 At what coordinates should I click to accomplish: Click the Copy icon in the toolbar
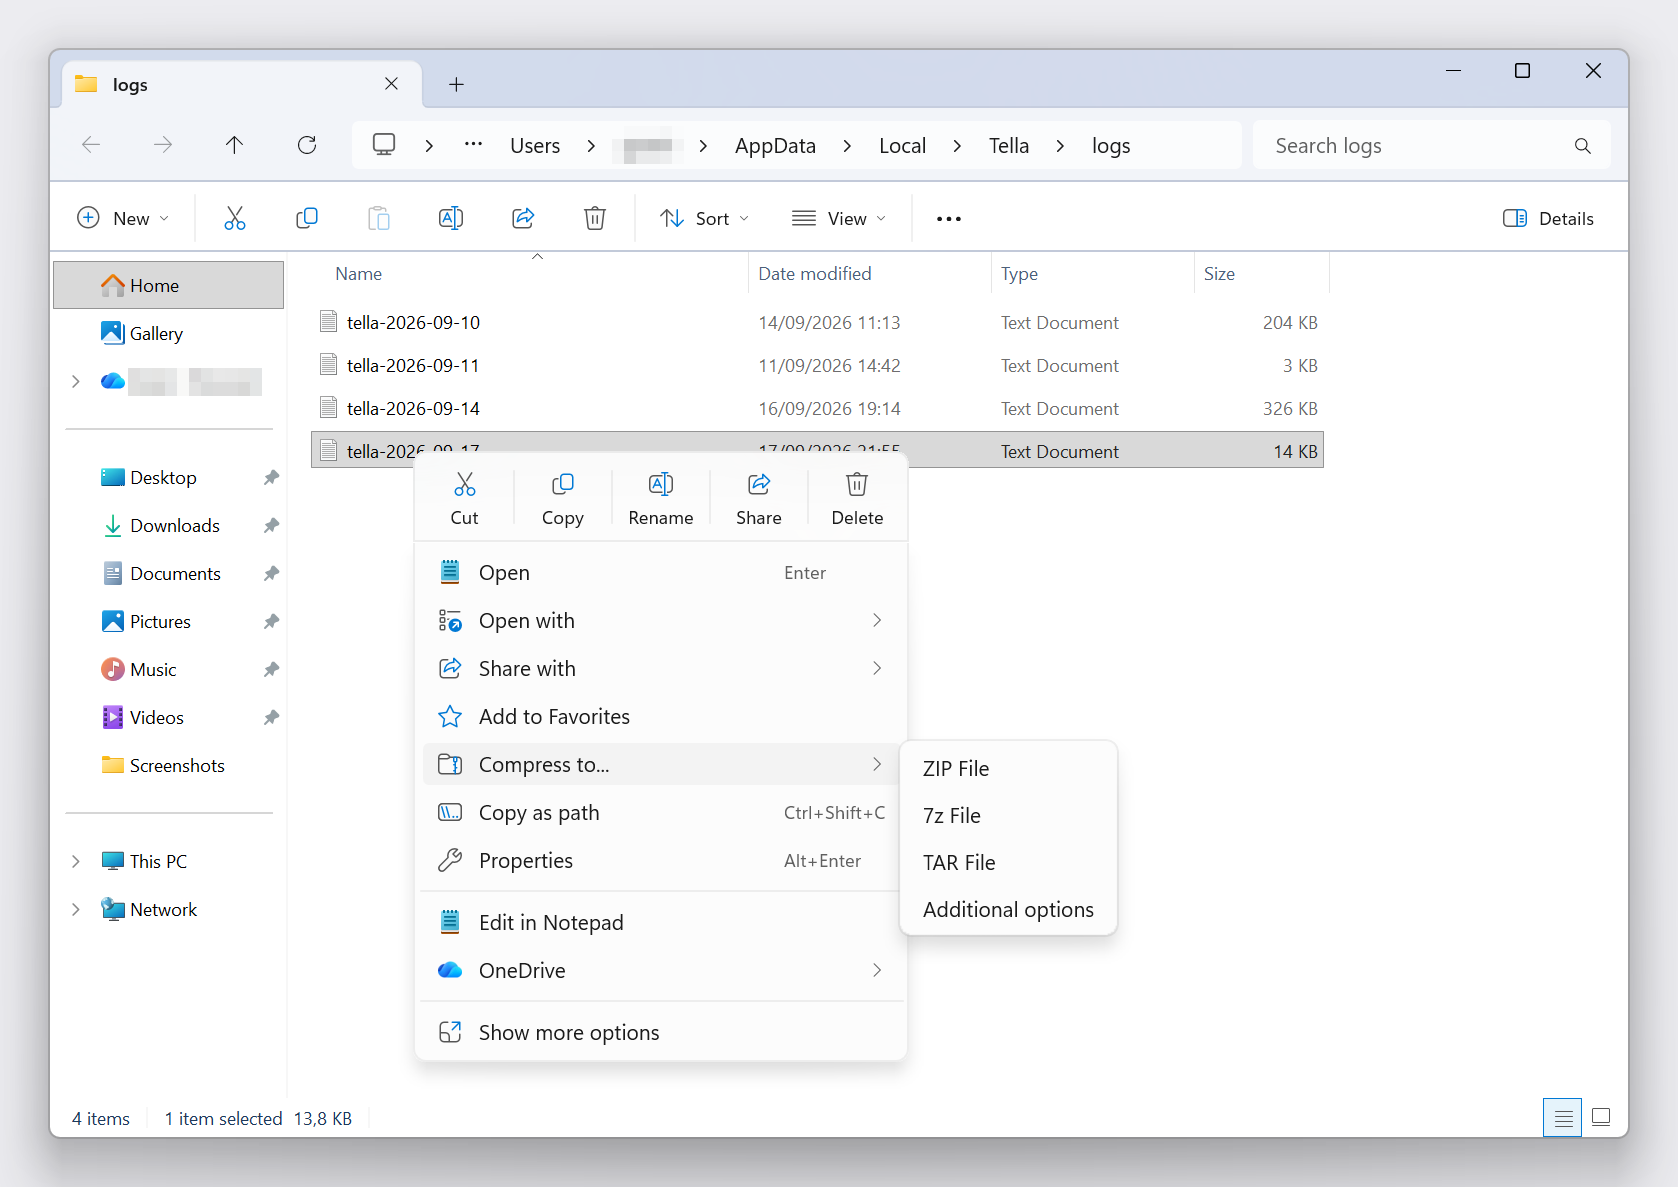point(307,218)
